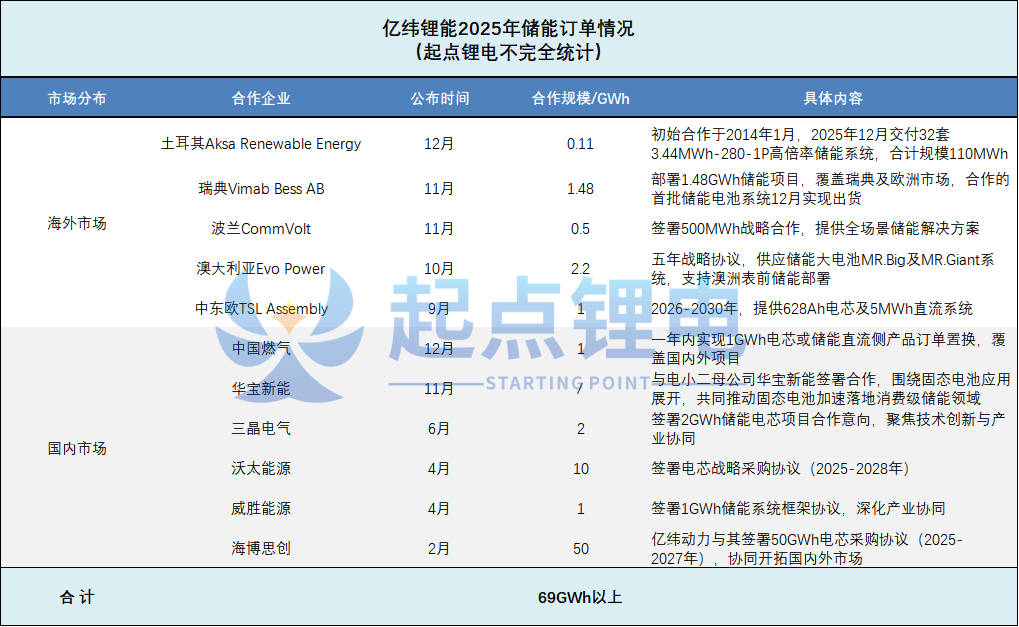Click the scale value '10' for 沃太能源
Image resolution: width=1019 pixels, height=627 pixels.
(580, 468)
